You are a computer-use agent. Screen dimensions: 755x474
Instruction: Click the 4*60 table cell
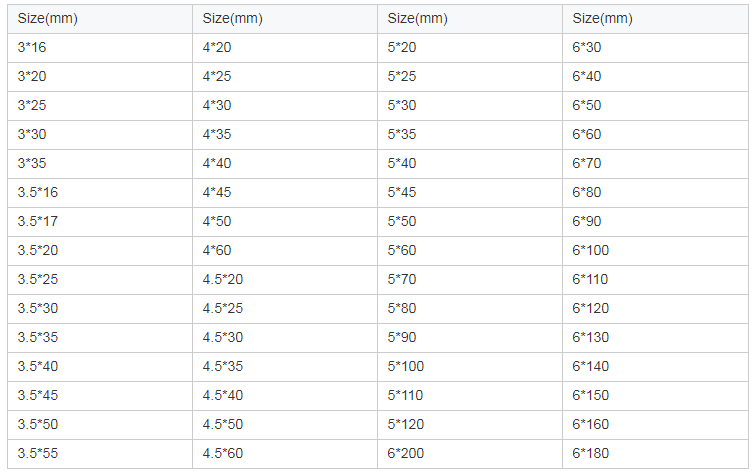point(285,250)
